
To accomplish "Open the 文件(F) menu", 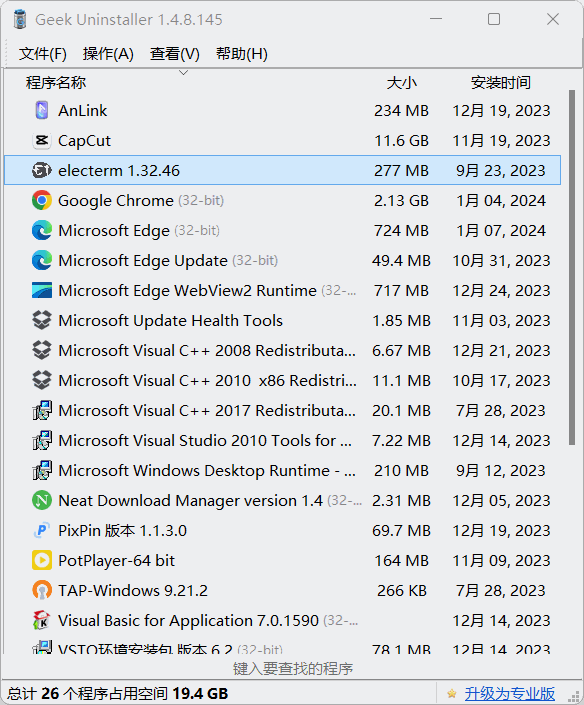I will click(x=43, y=54).
